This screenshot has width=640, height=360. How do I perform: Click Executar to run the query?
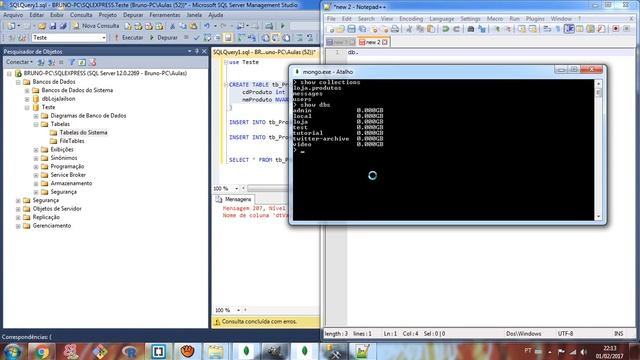(x=129, y=38)
